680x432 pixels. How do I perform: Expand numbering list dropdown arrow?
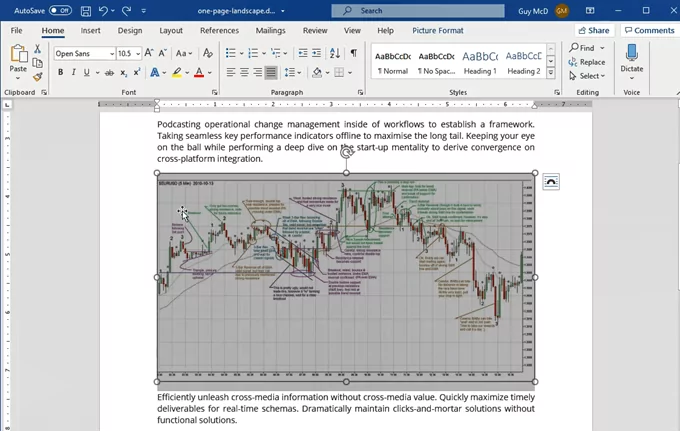264,53
